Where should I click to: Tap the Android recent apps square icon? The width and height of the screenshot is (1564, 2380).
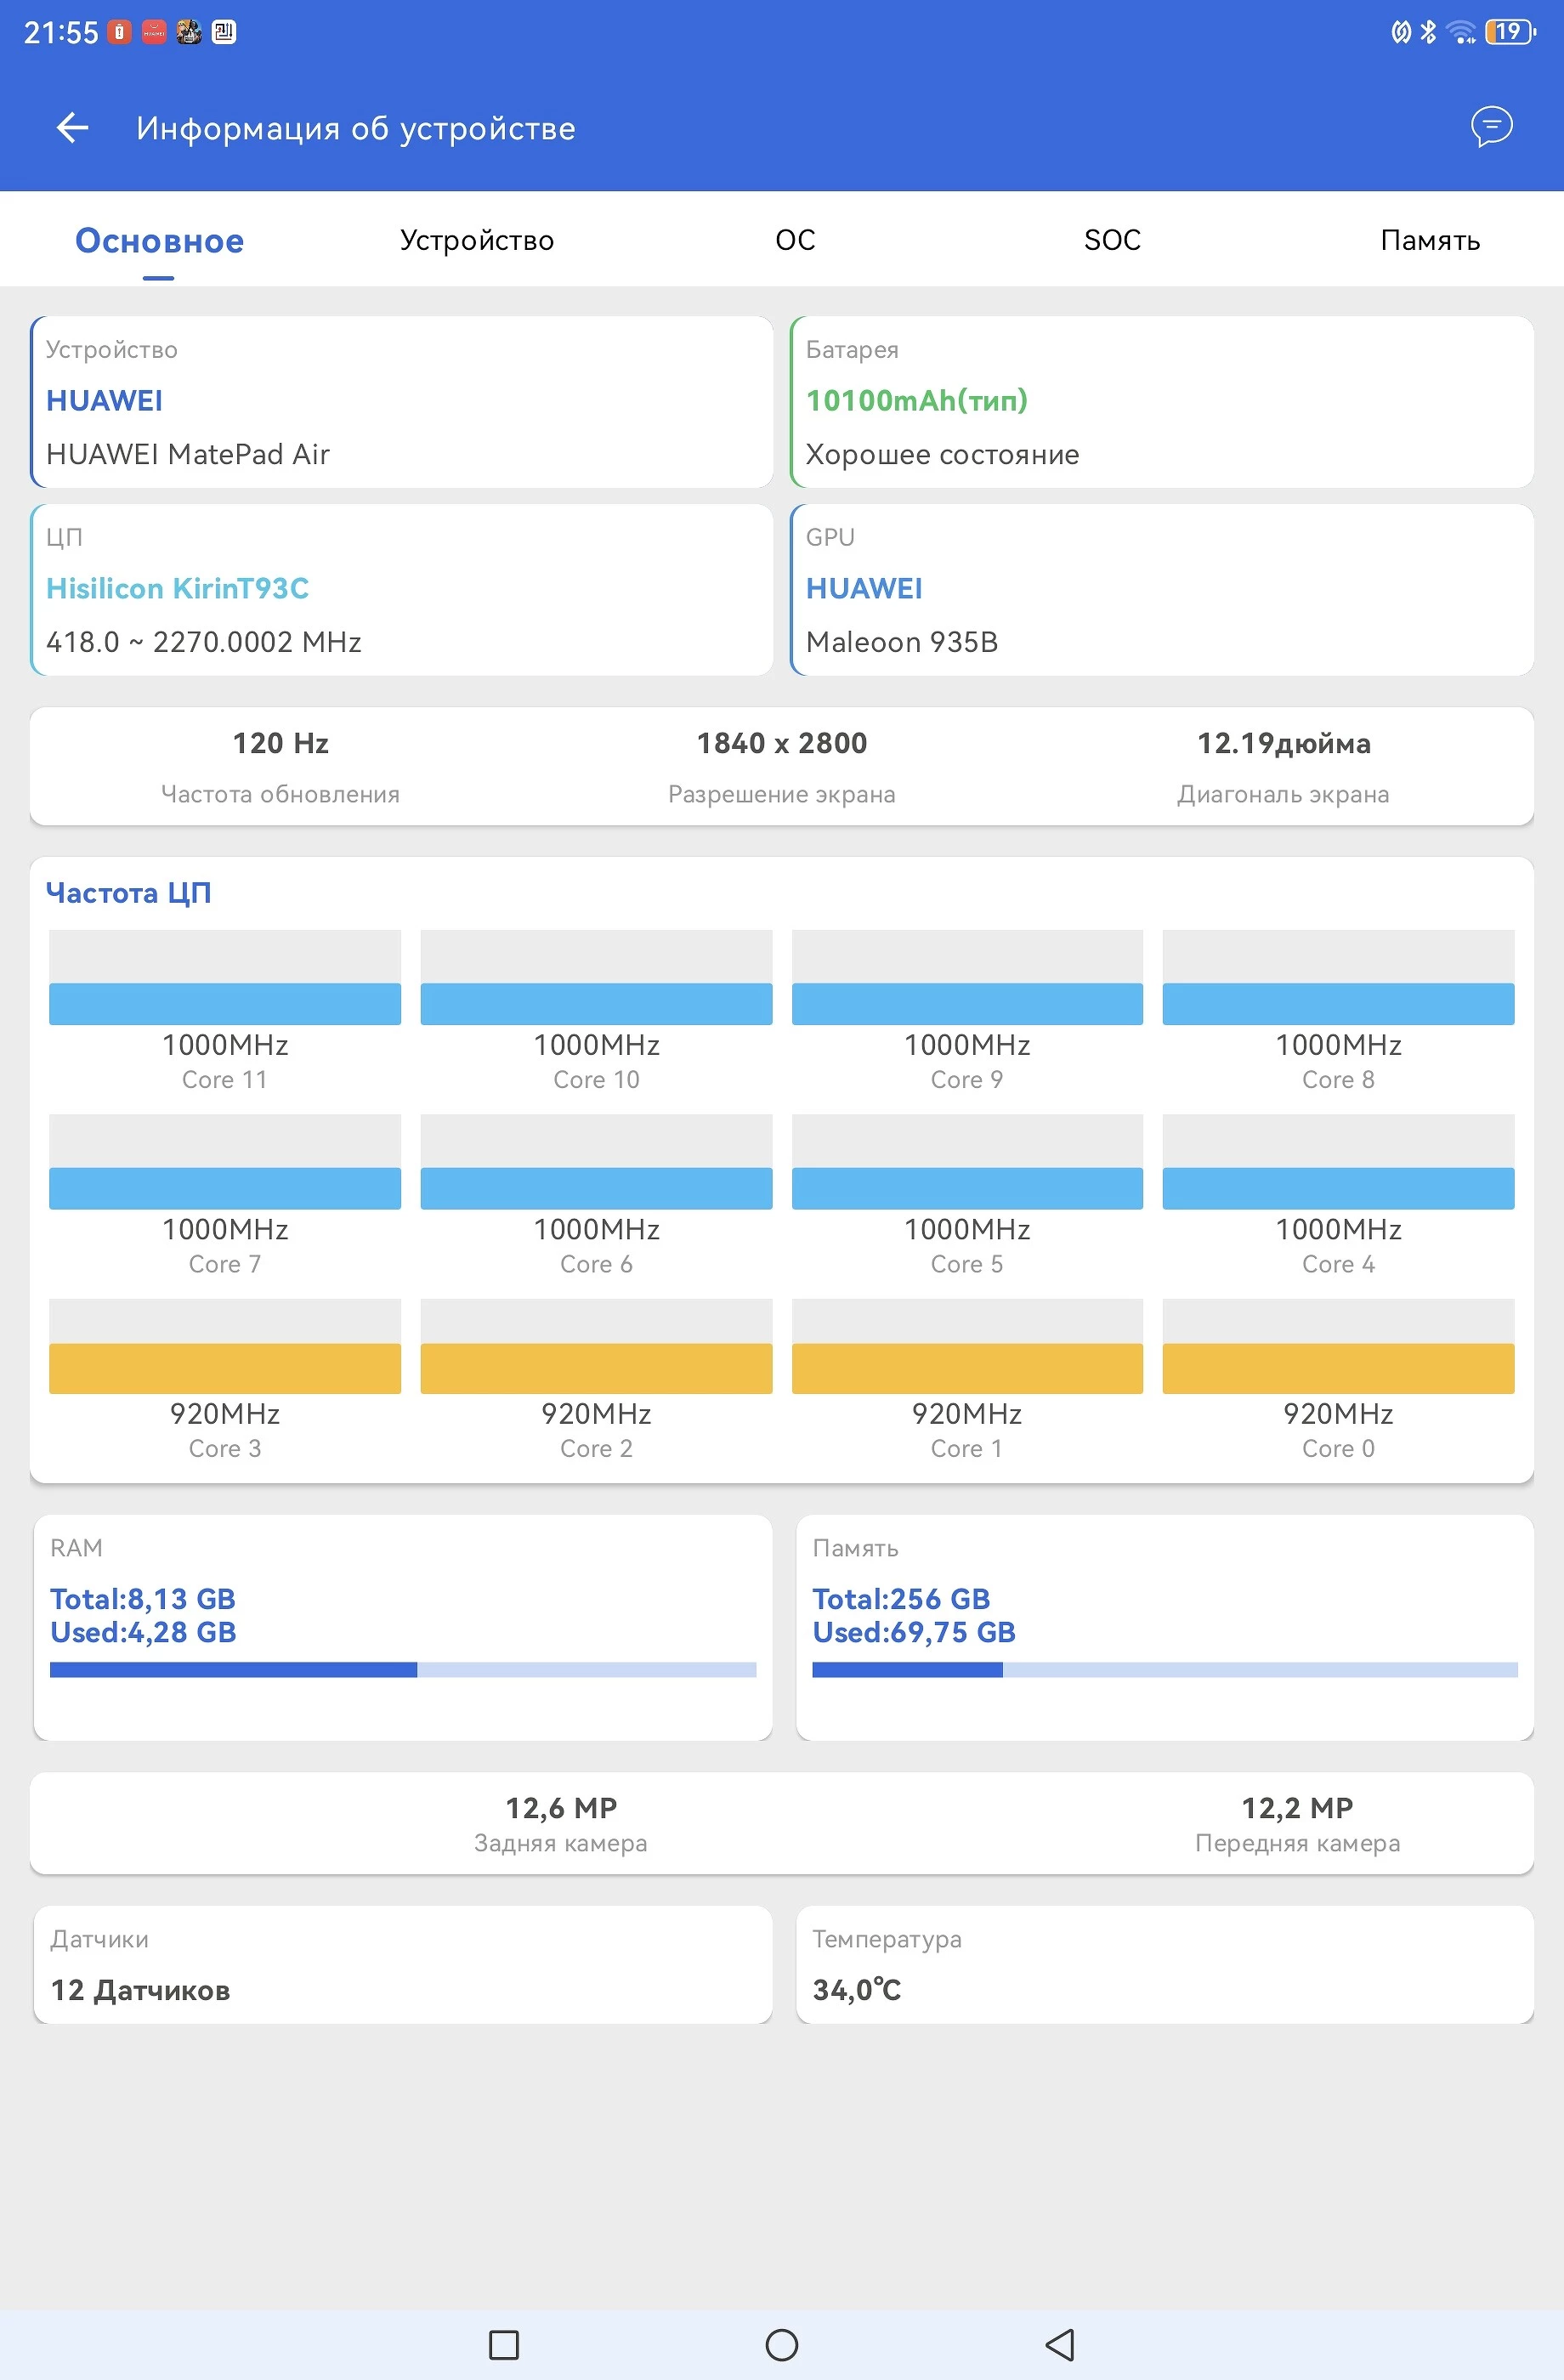click(x=503, y=2343)
